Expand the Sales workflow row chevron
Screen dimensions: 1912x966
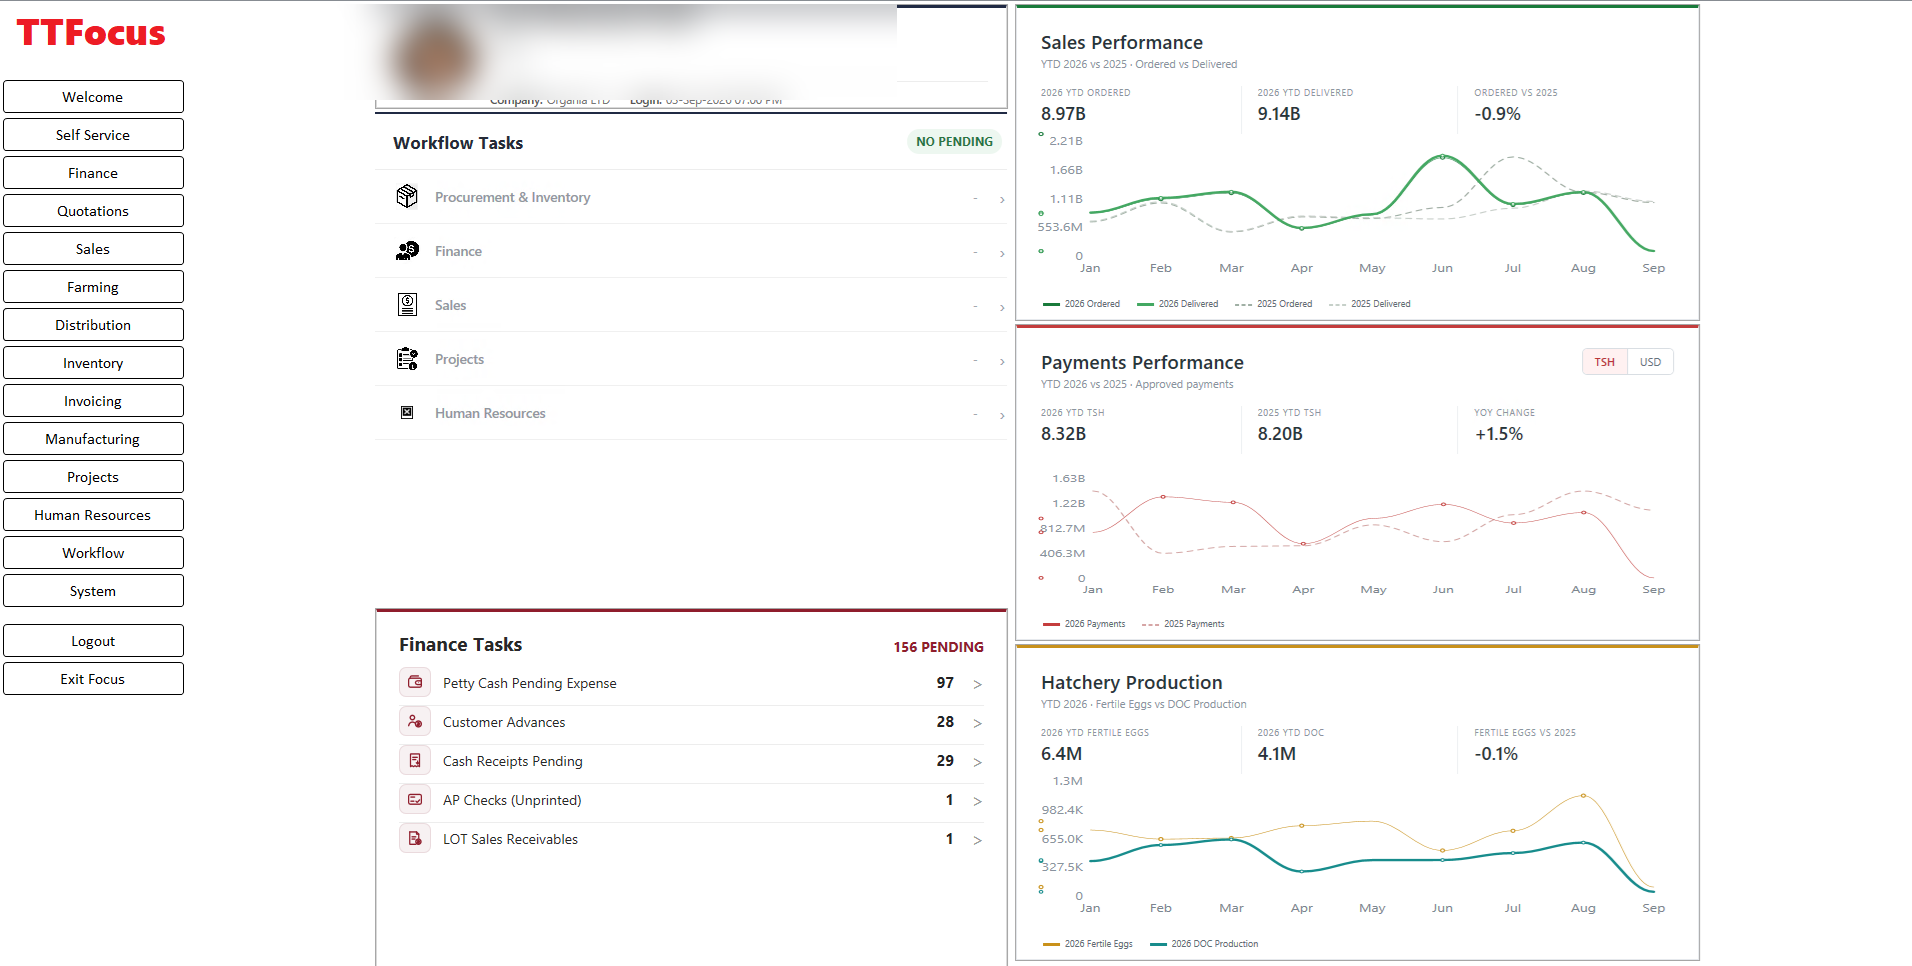pyautogui.click(x=1002, y=307)
